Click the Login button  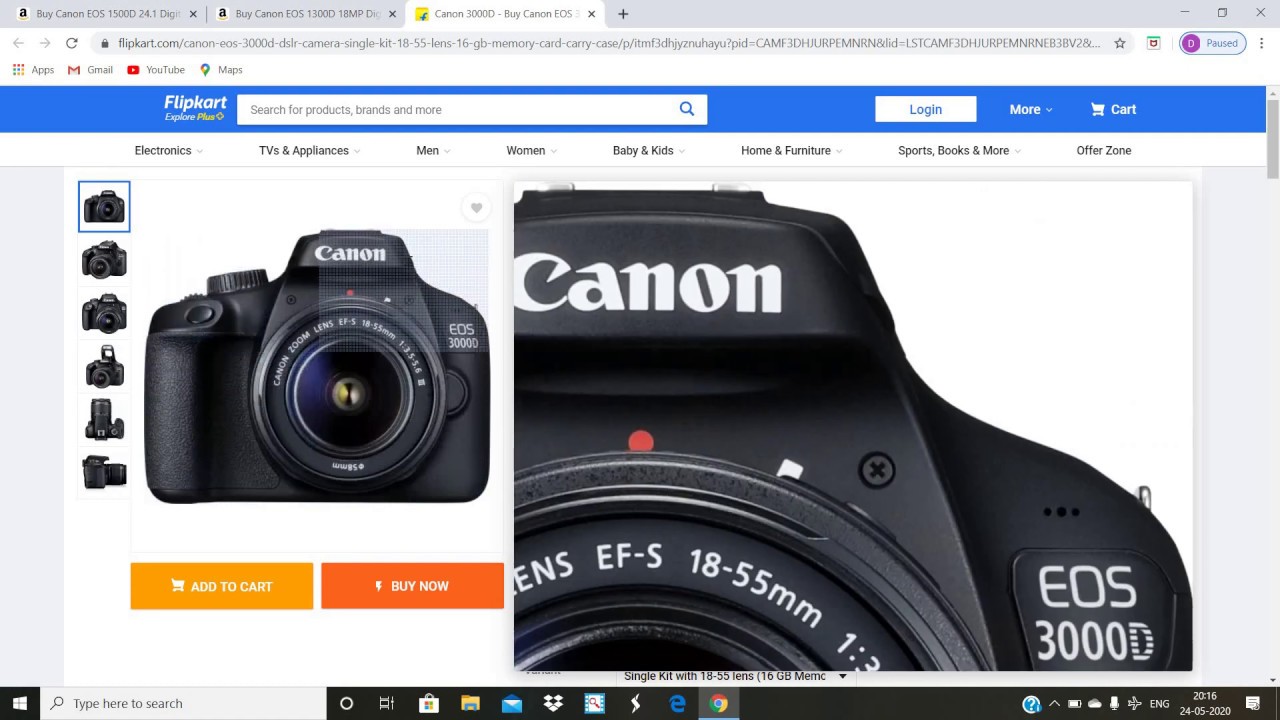[926, 109]
